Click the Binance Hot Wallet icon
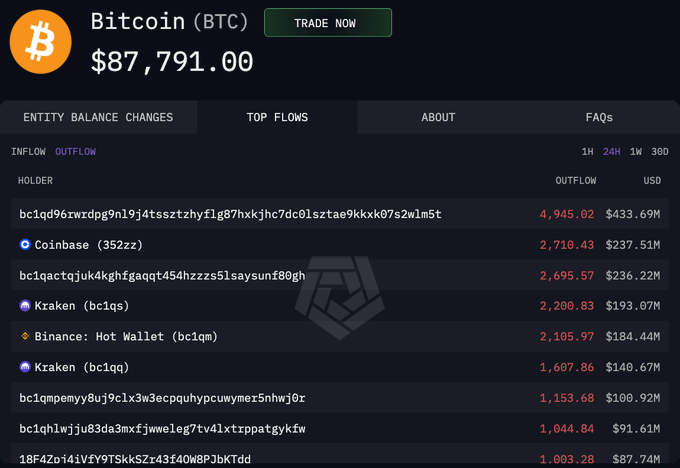The width and height of the screenshot is (680, 468). [26, 337]
